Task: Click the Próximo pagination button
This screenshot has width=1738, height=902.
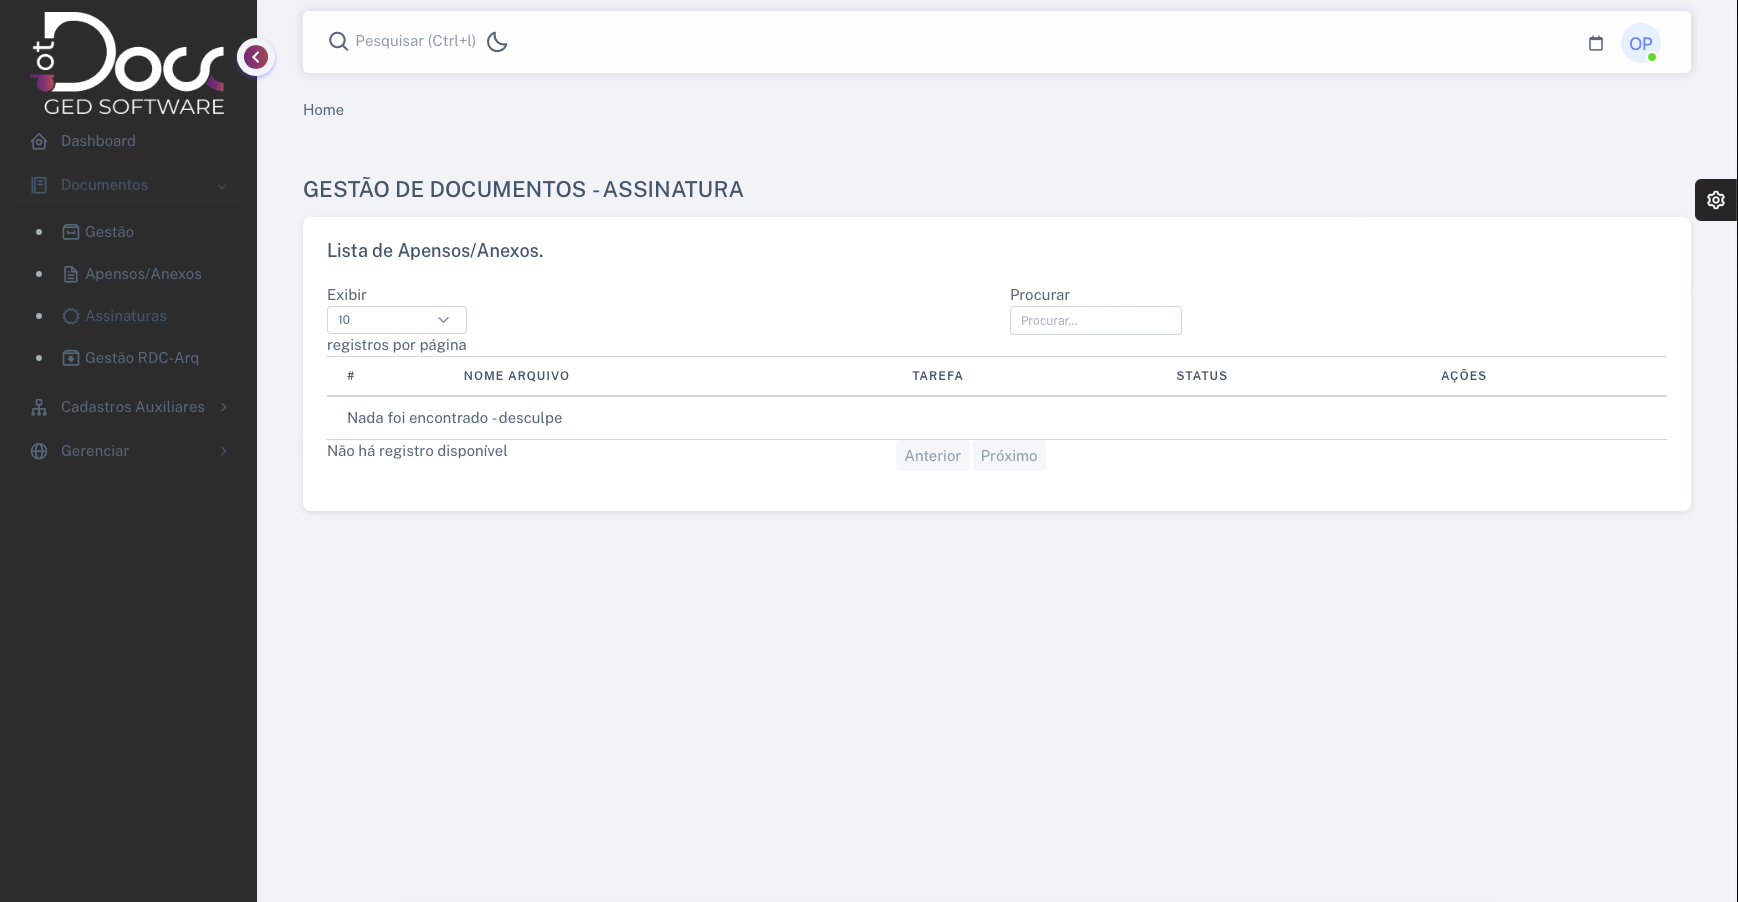Action: [1008, 456]
